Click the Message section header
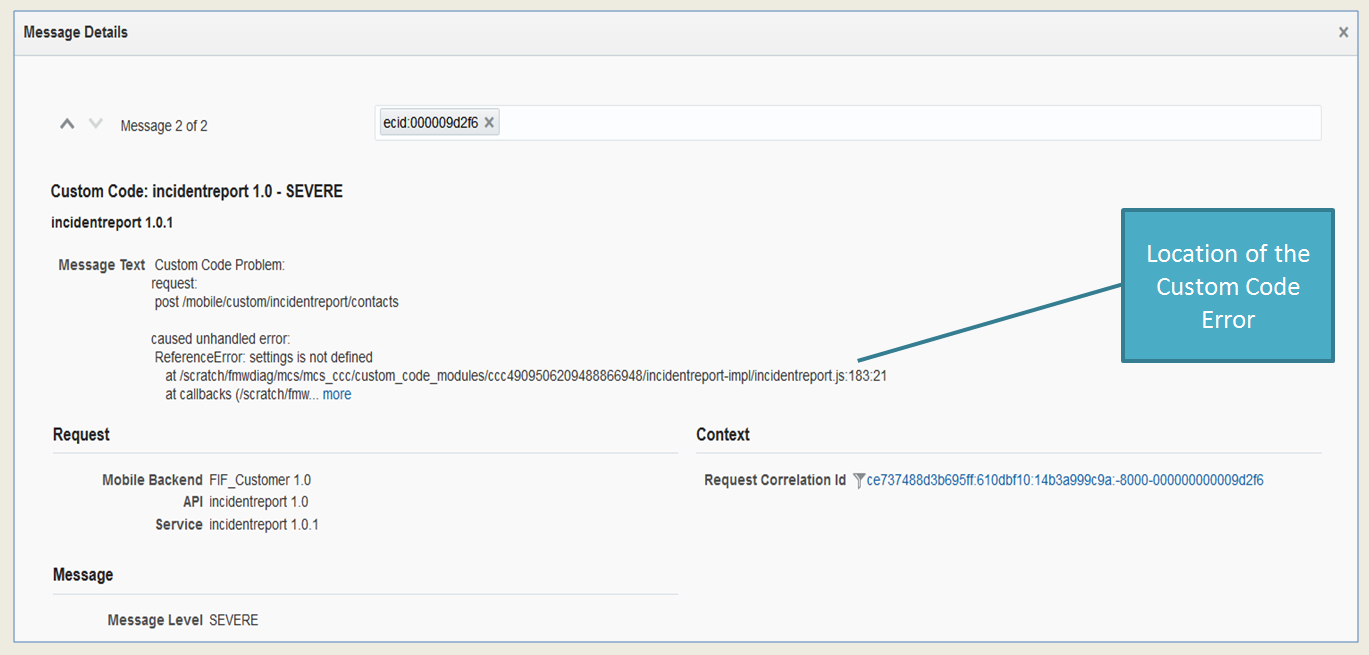The height and width of the screenshot is (655, 1369). click(83, 575)
